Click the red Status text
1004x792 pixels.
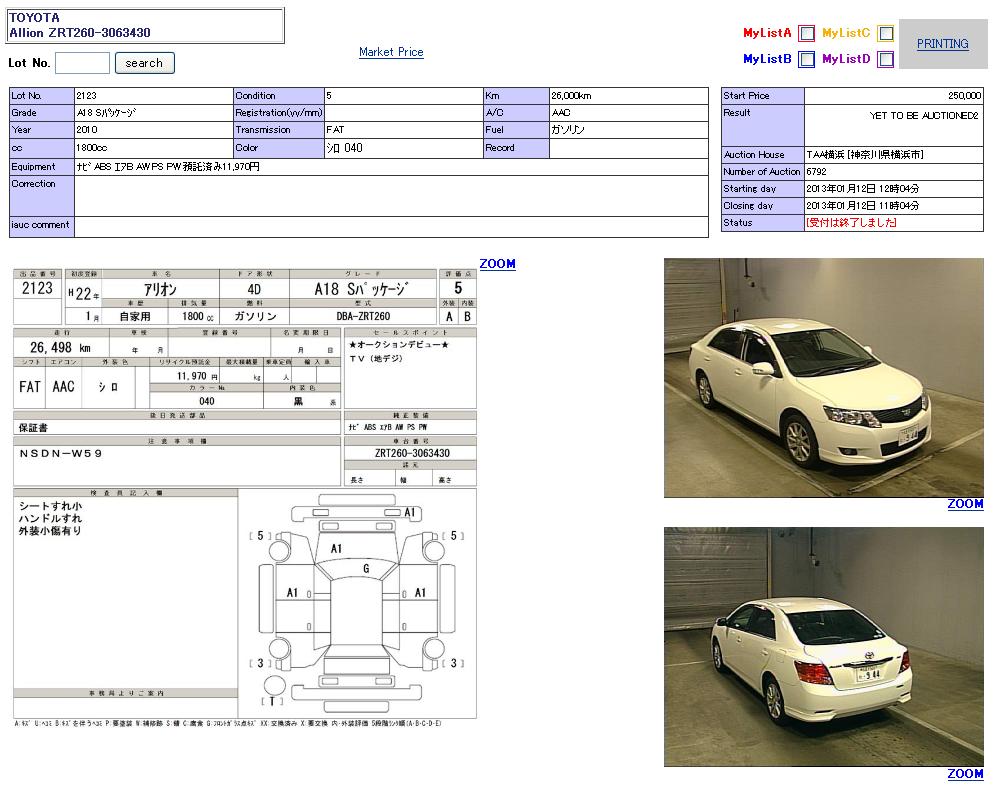click(x=851, y=223)
